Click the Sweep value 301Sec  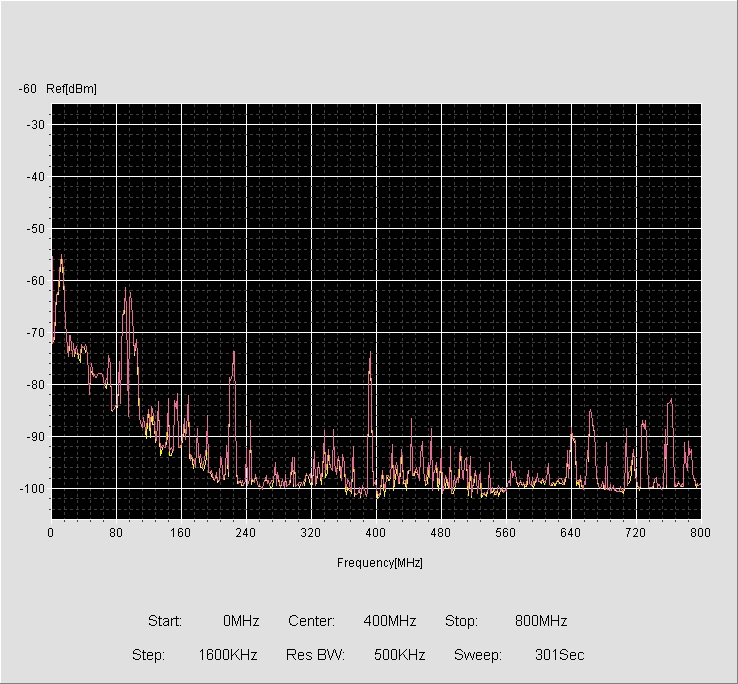(x=560, y=655)
